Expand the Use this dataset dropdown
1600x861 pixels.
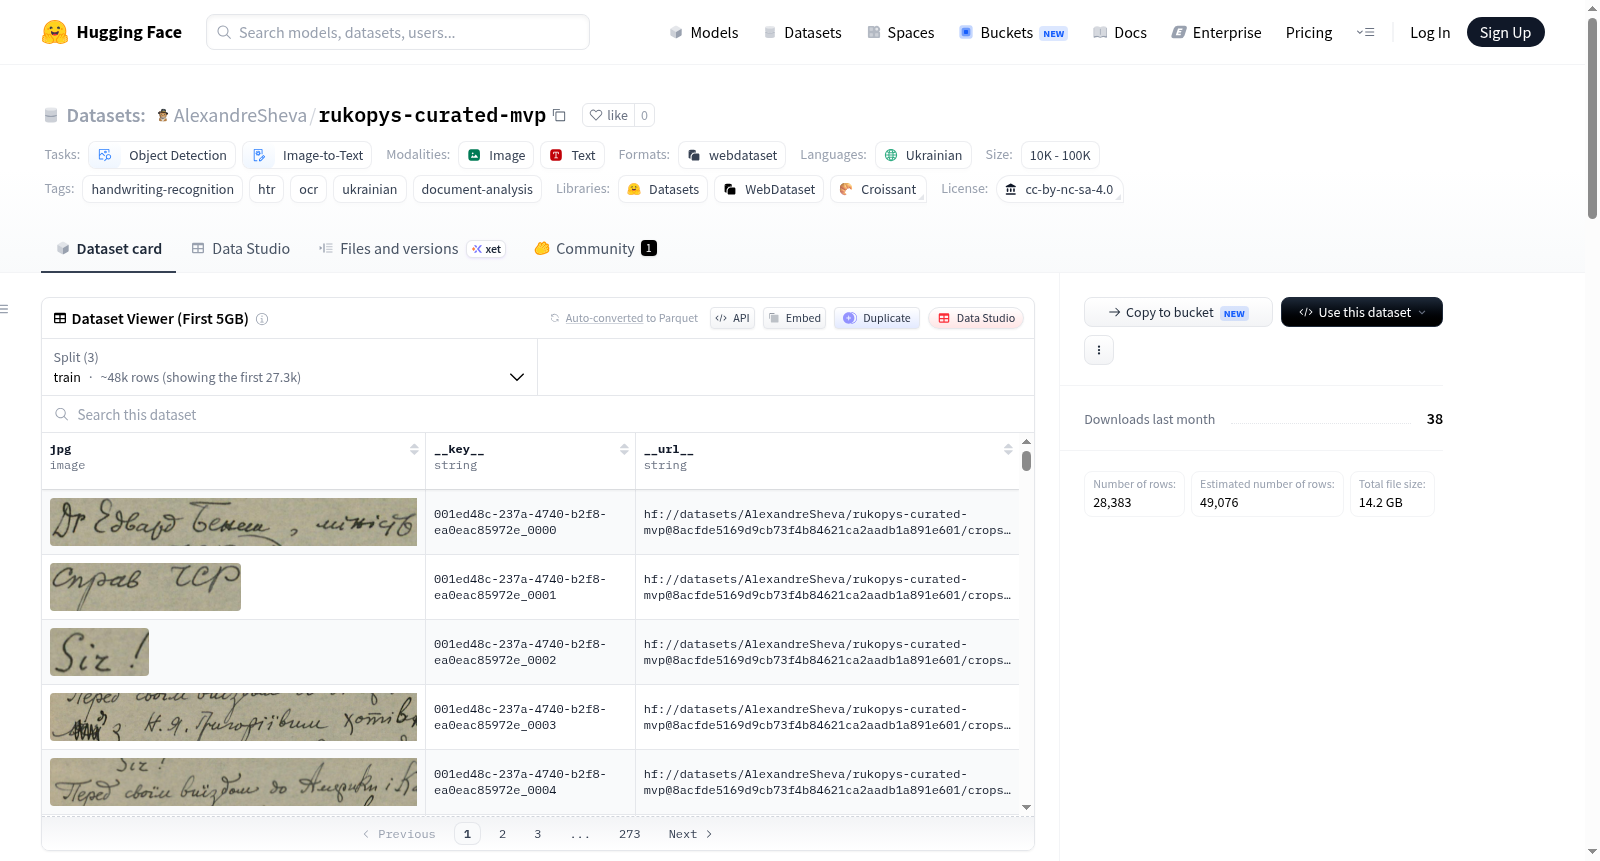1362,312
